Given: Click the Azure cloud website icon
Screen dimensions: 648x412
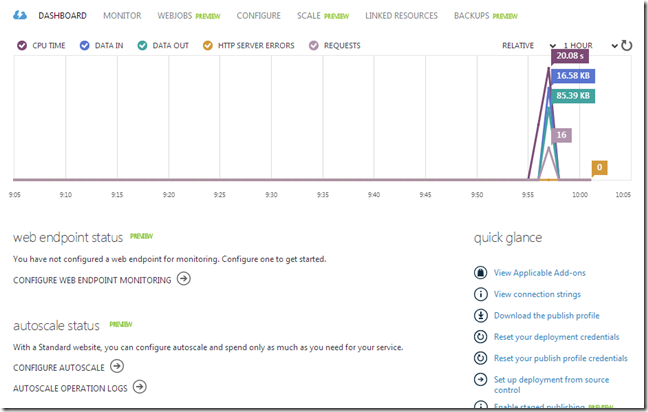Looking at the screenshot, I should (x=20, y=15).
